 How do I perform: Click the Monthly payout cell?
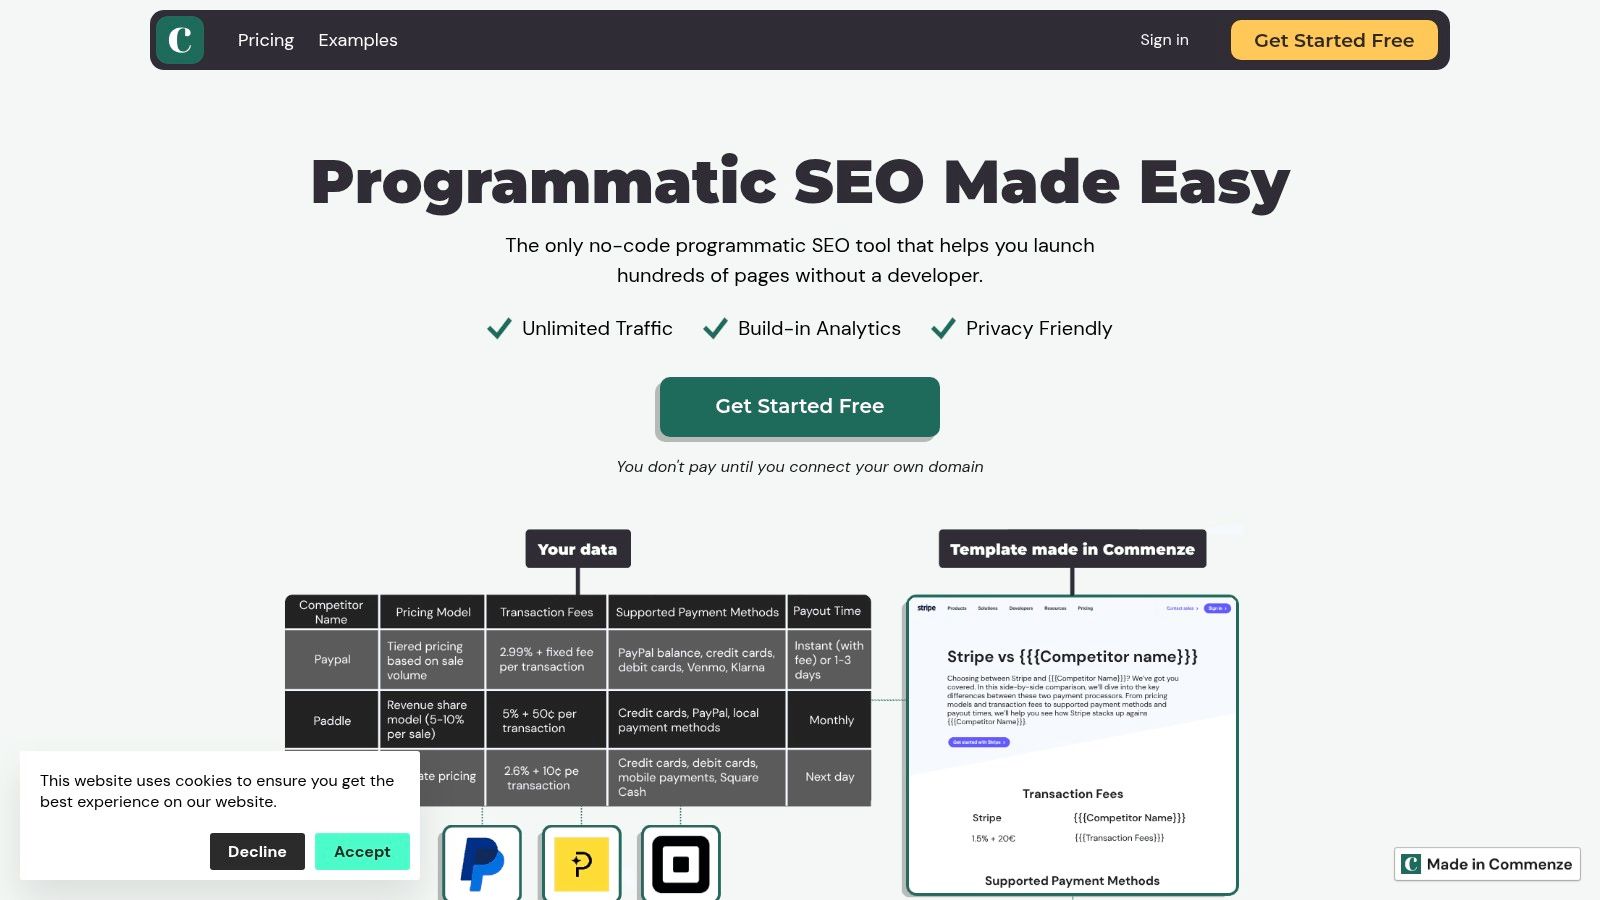pos(829,720)
